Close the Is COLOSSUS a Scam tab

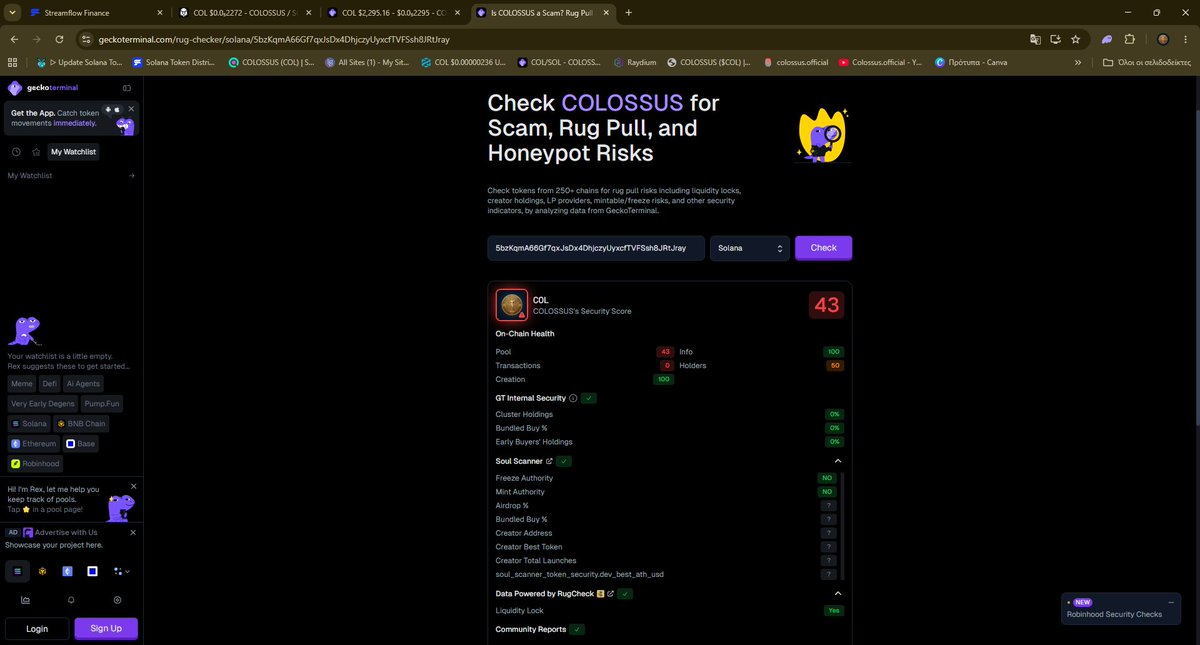pos(608,13)
